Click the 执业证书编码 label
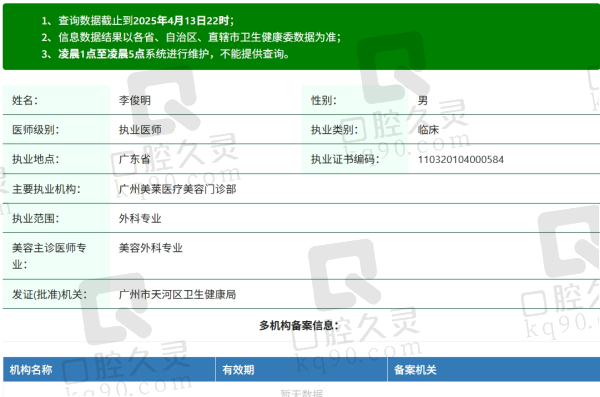Screen dimensions: 600x397 click(x=345, y=159)
